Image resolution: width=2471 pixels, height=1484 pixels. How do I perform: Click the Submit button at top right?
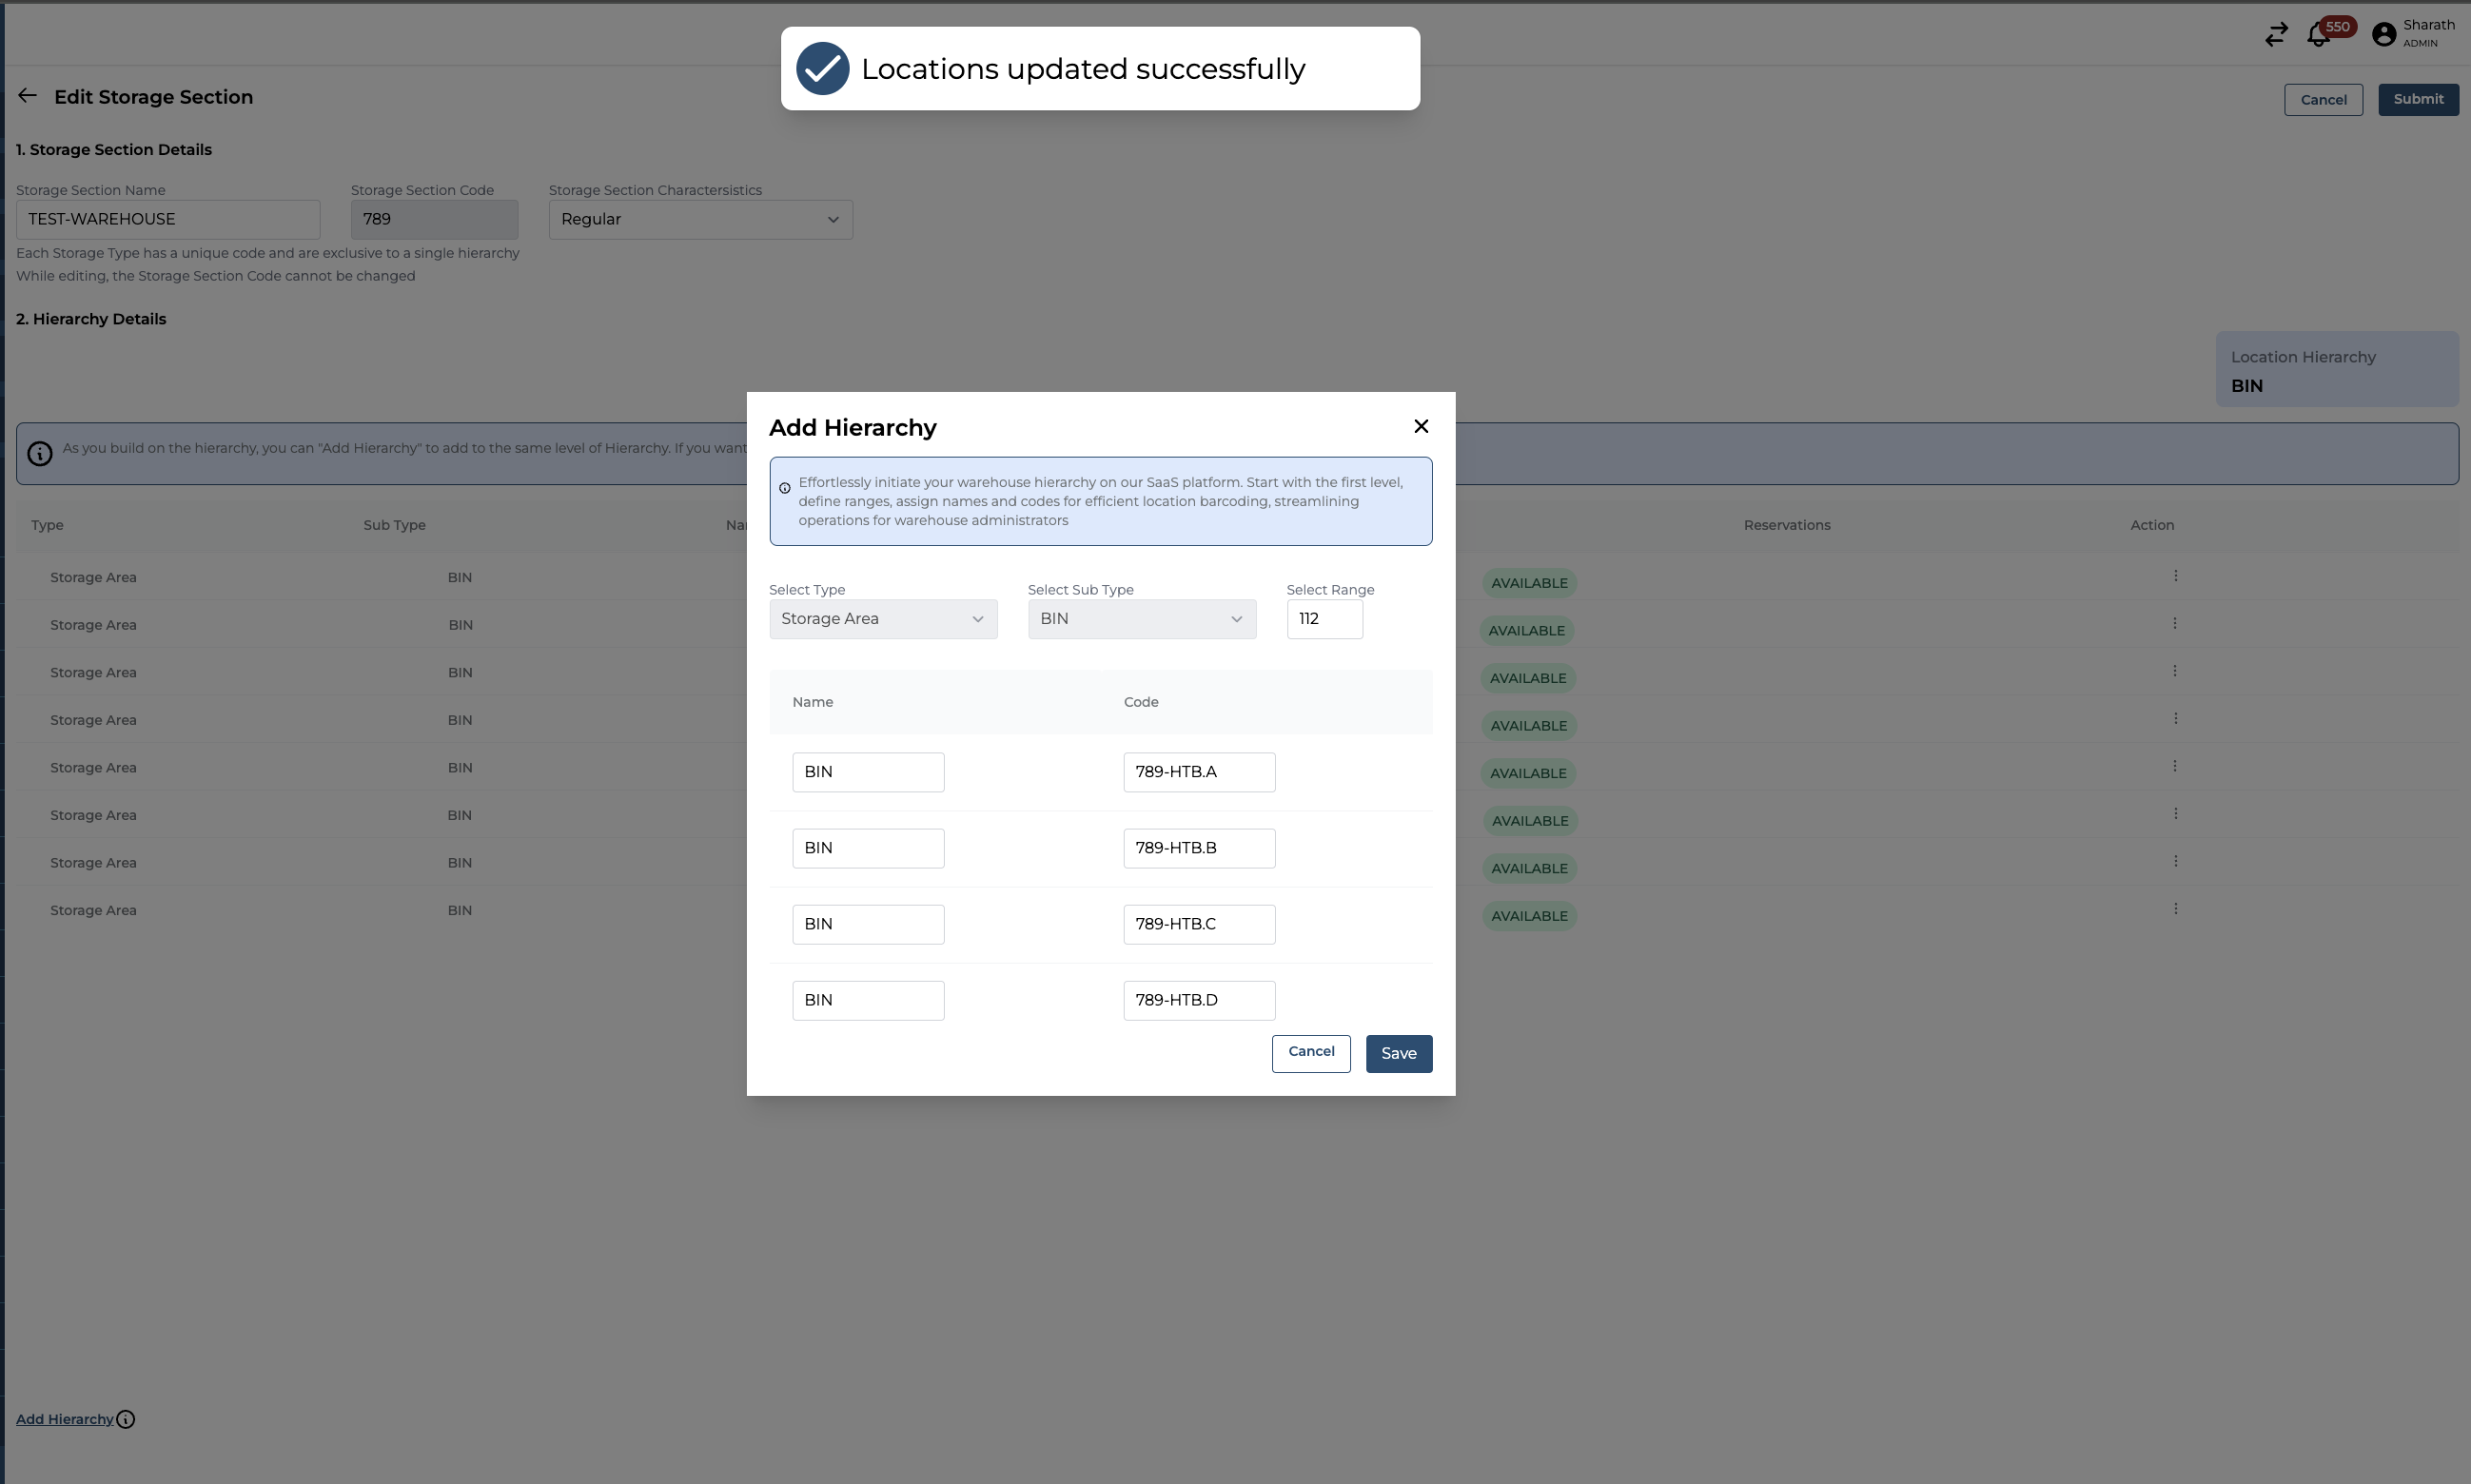2417,99
